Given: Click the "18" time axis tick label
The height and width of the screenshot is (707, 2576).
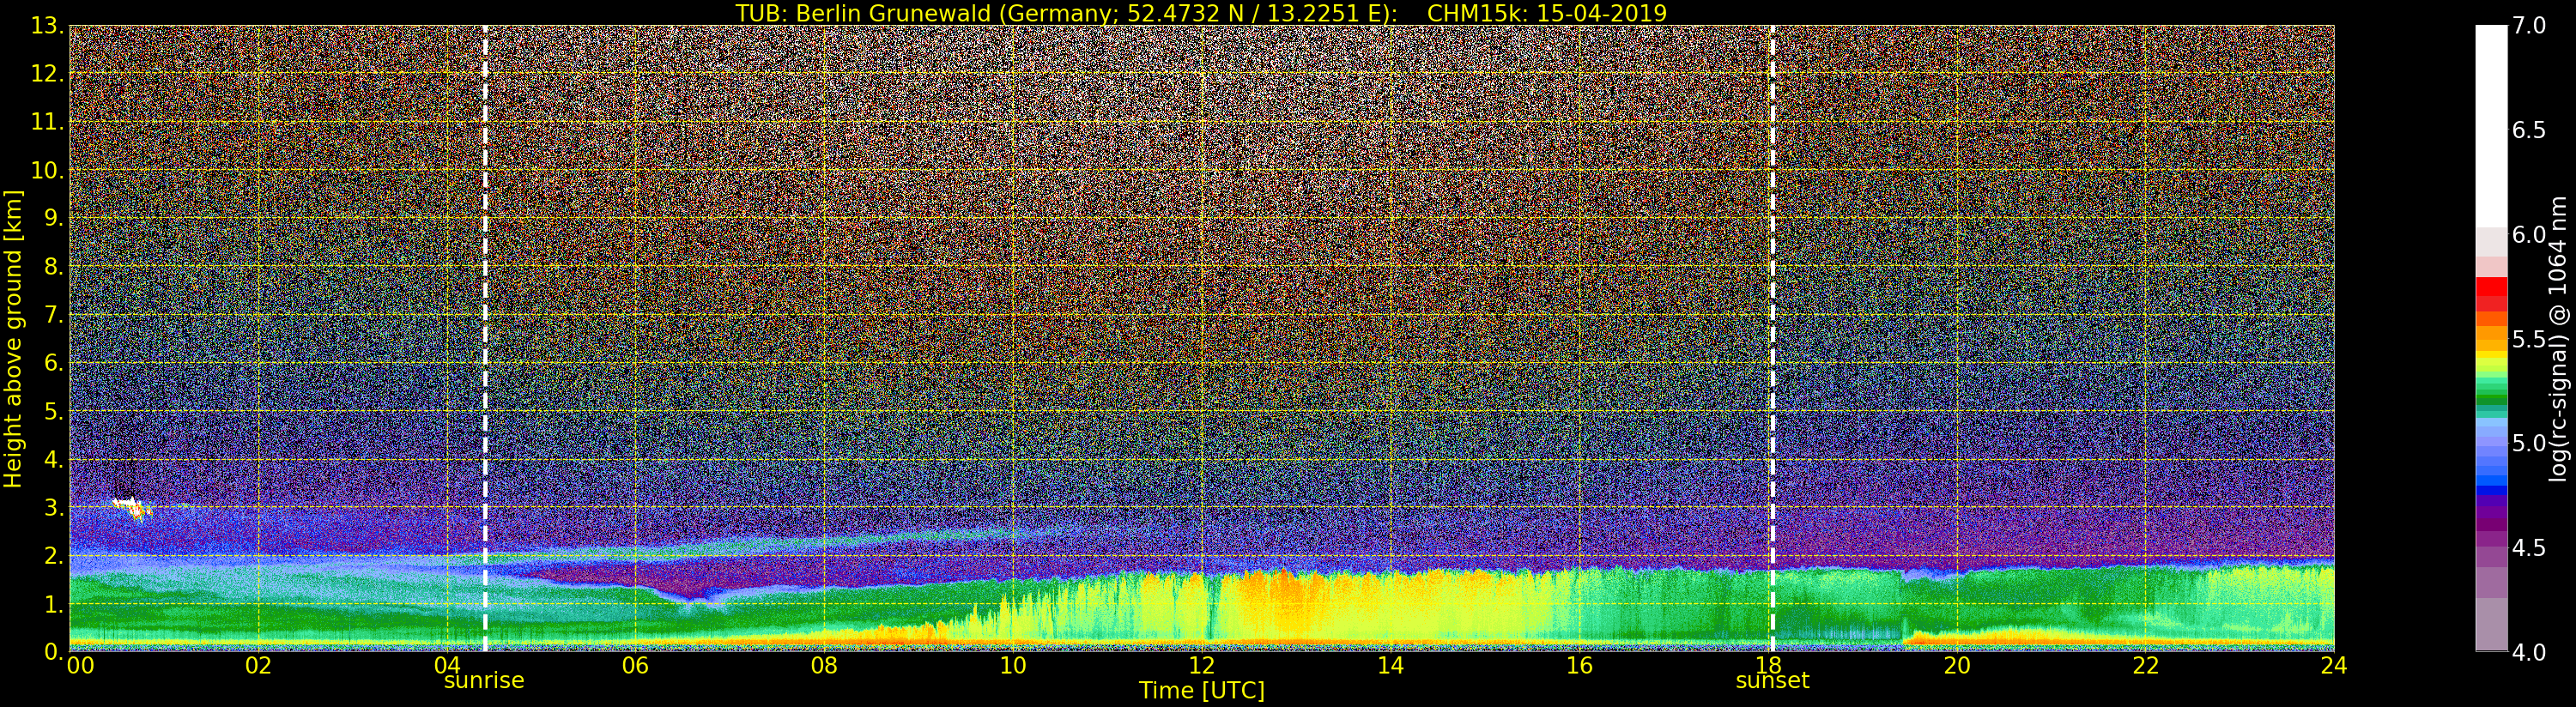Looking at the screenshot, I should (1768, 665).
